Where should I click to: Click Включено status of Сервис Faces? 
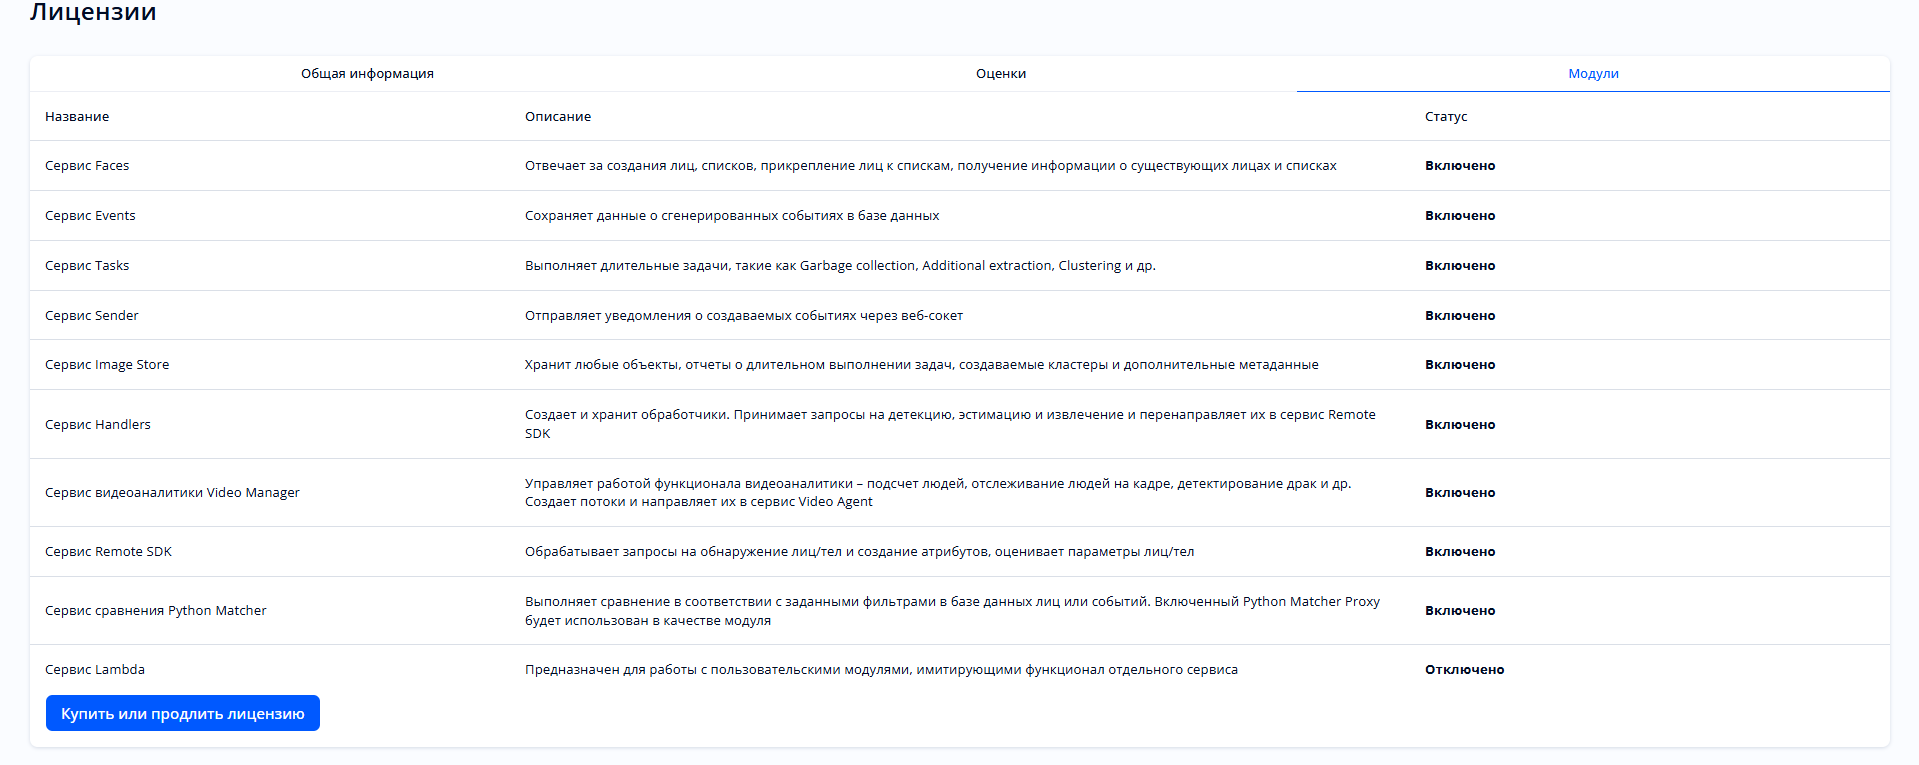pos(1460,166)
